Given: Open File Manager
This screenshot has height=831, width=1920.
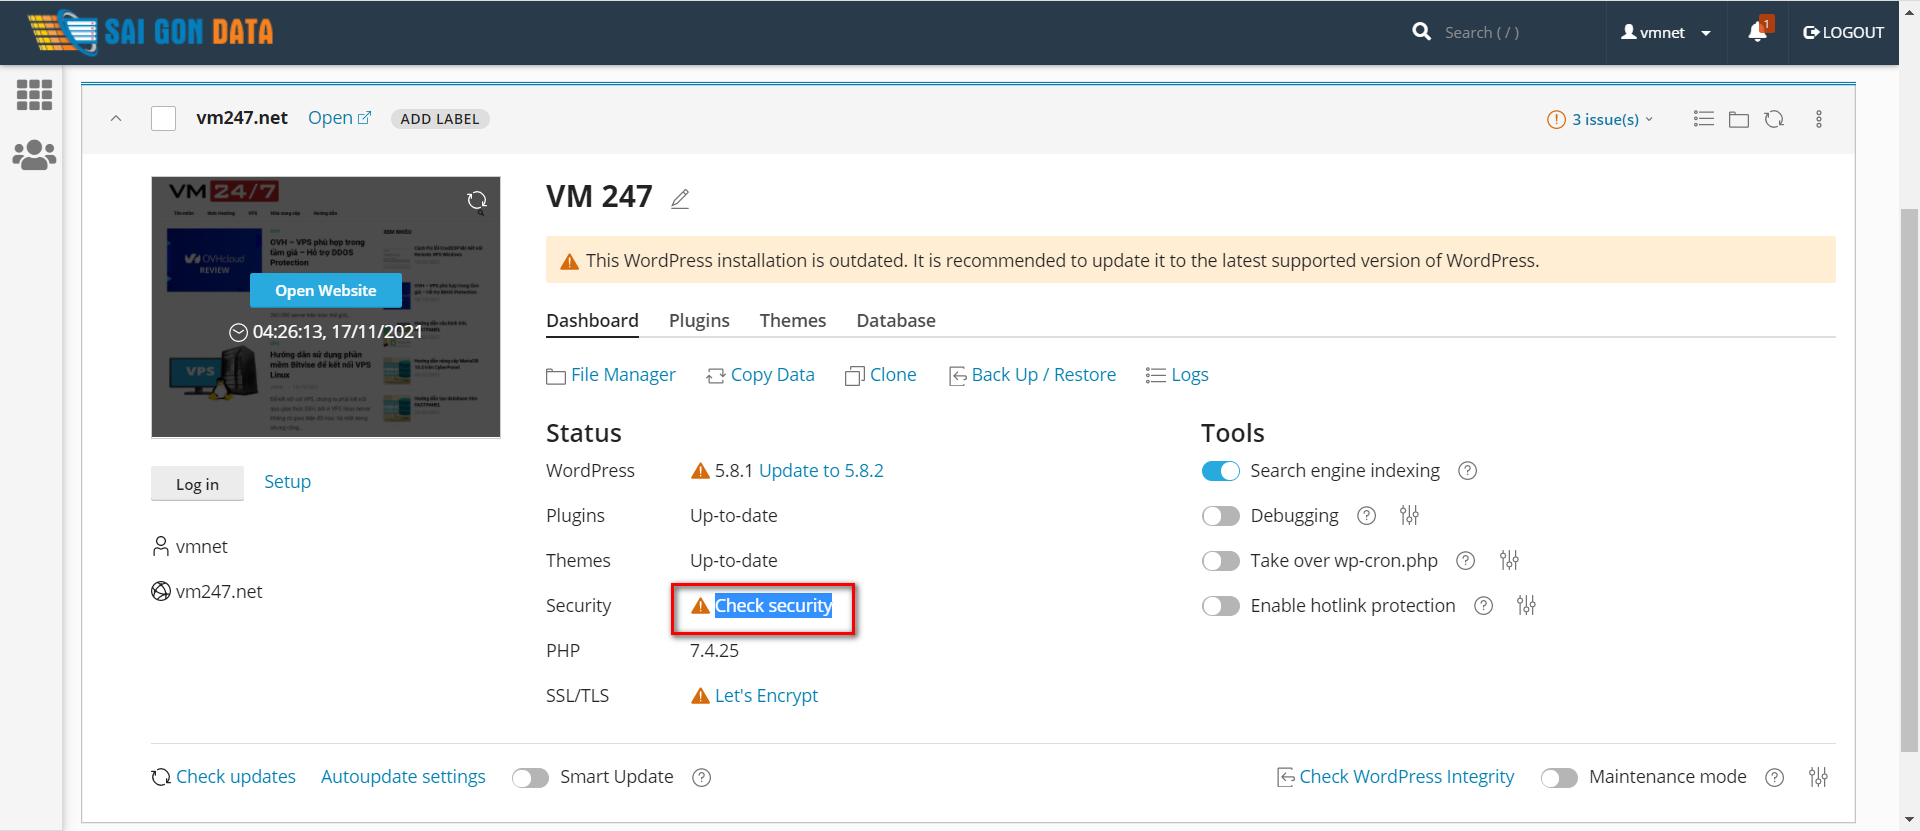Looking at the screenshot, I should 611,375.
